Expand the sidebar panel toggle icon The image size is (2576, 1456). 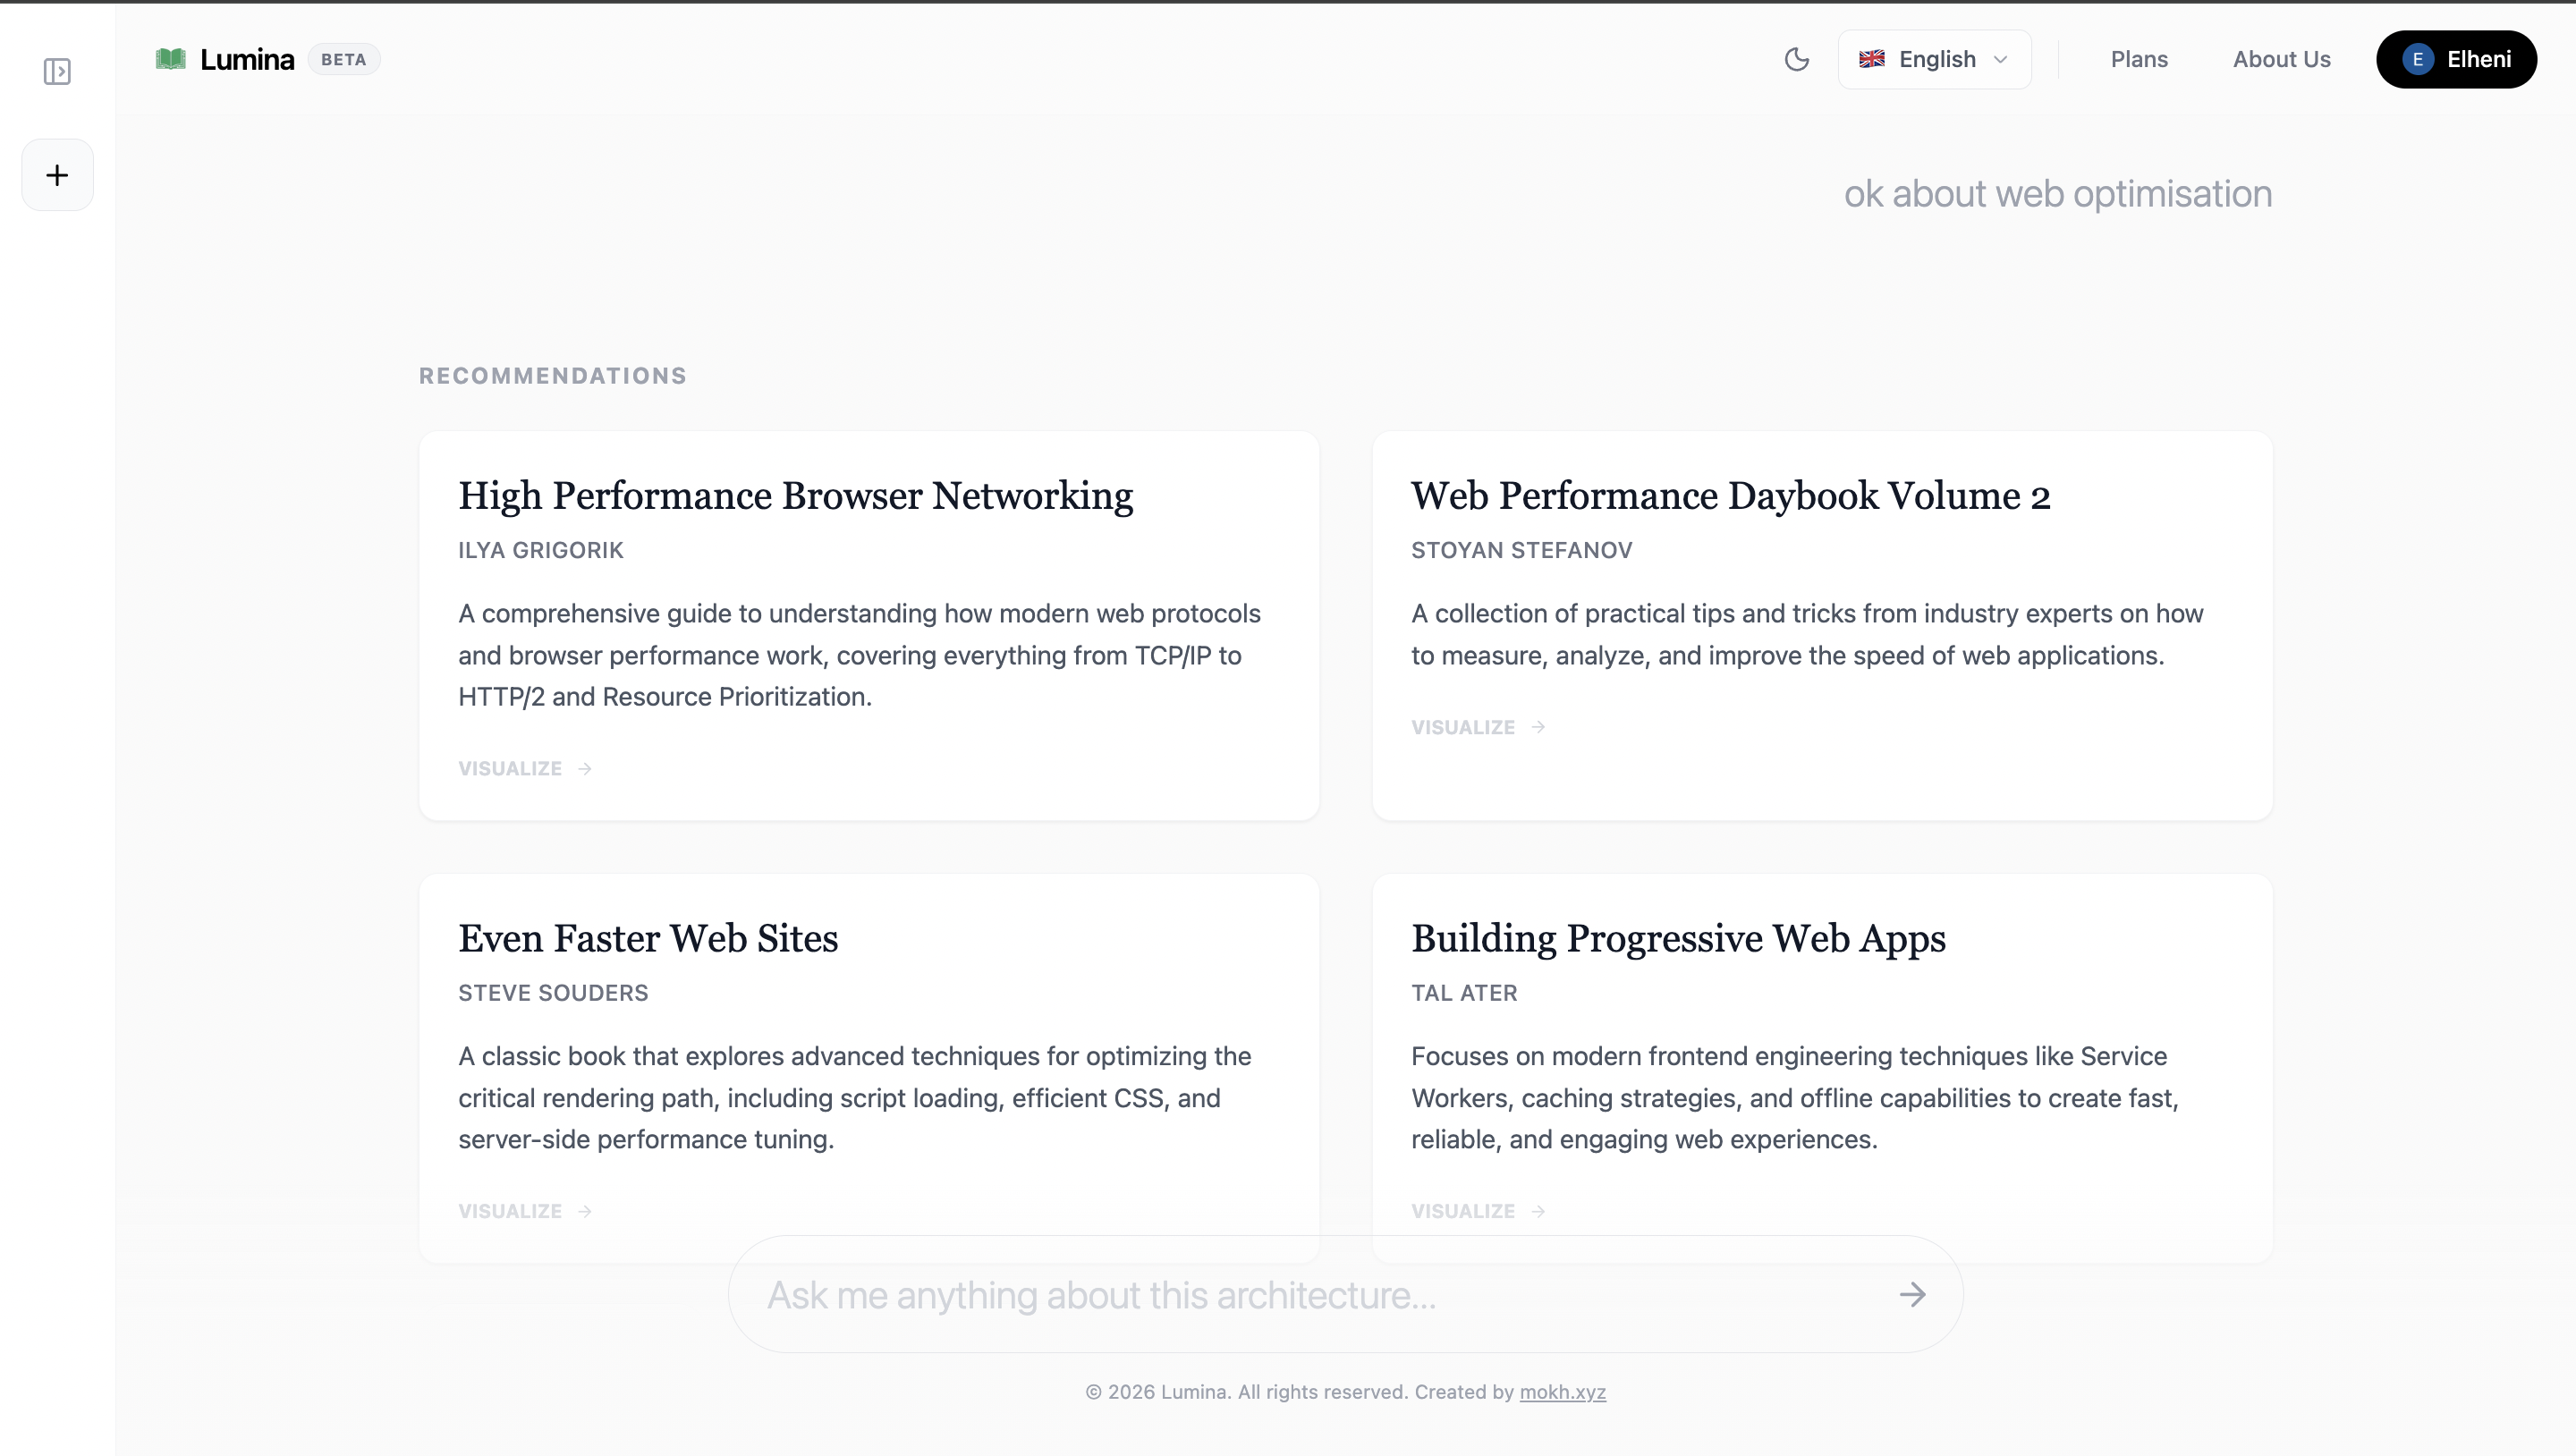click(57, 72)
